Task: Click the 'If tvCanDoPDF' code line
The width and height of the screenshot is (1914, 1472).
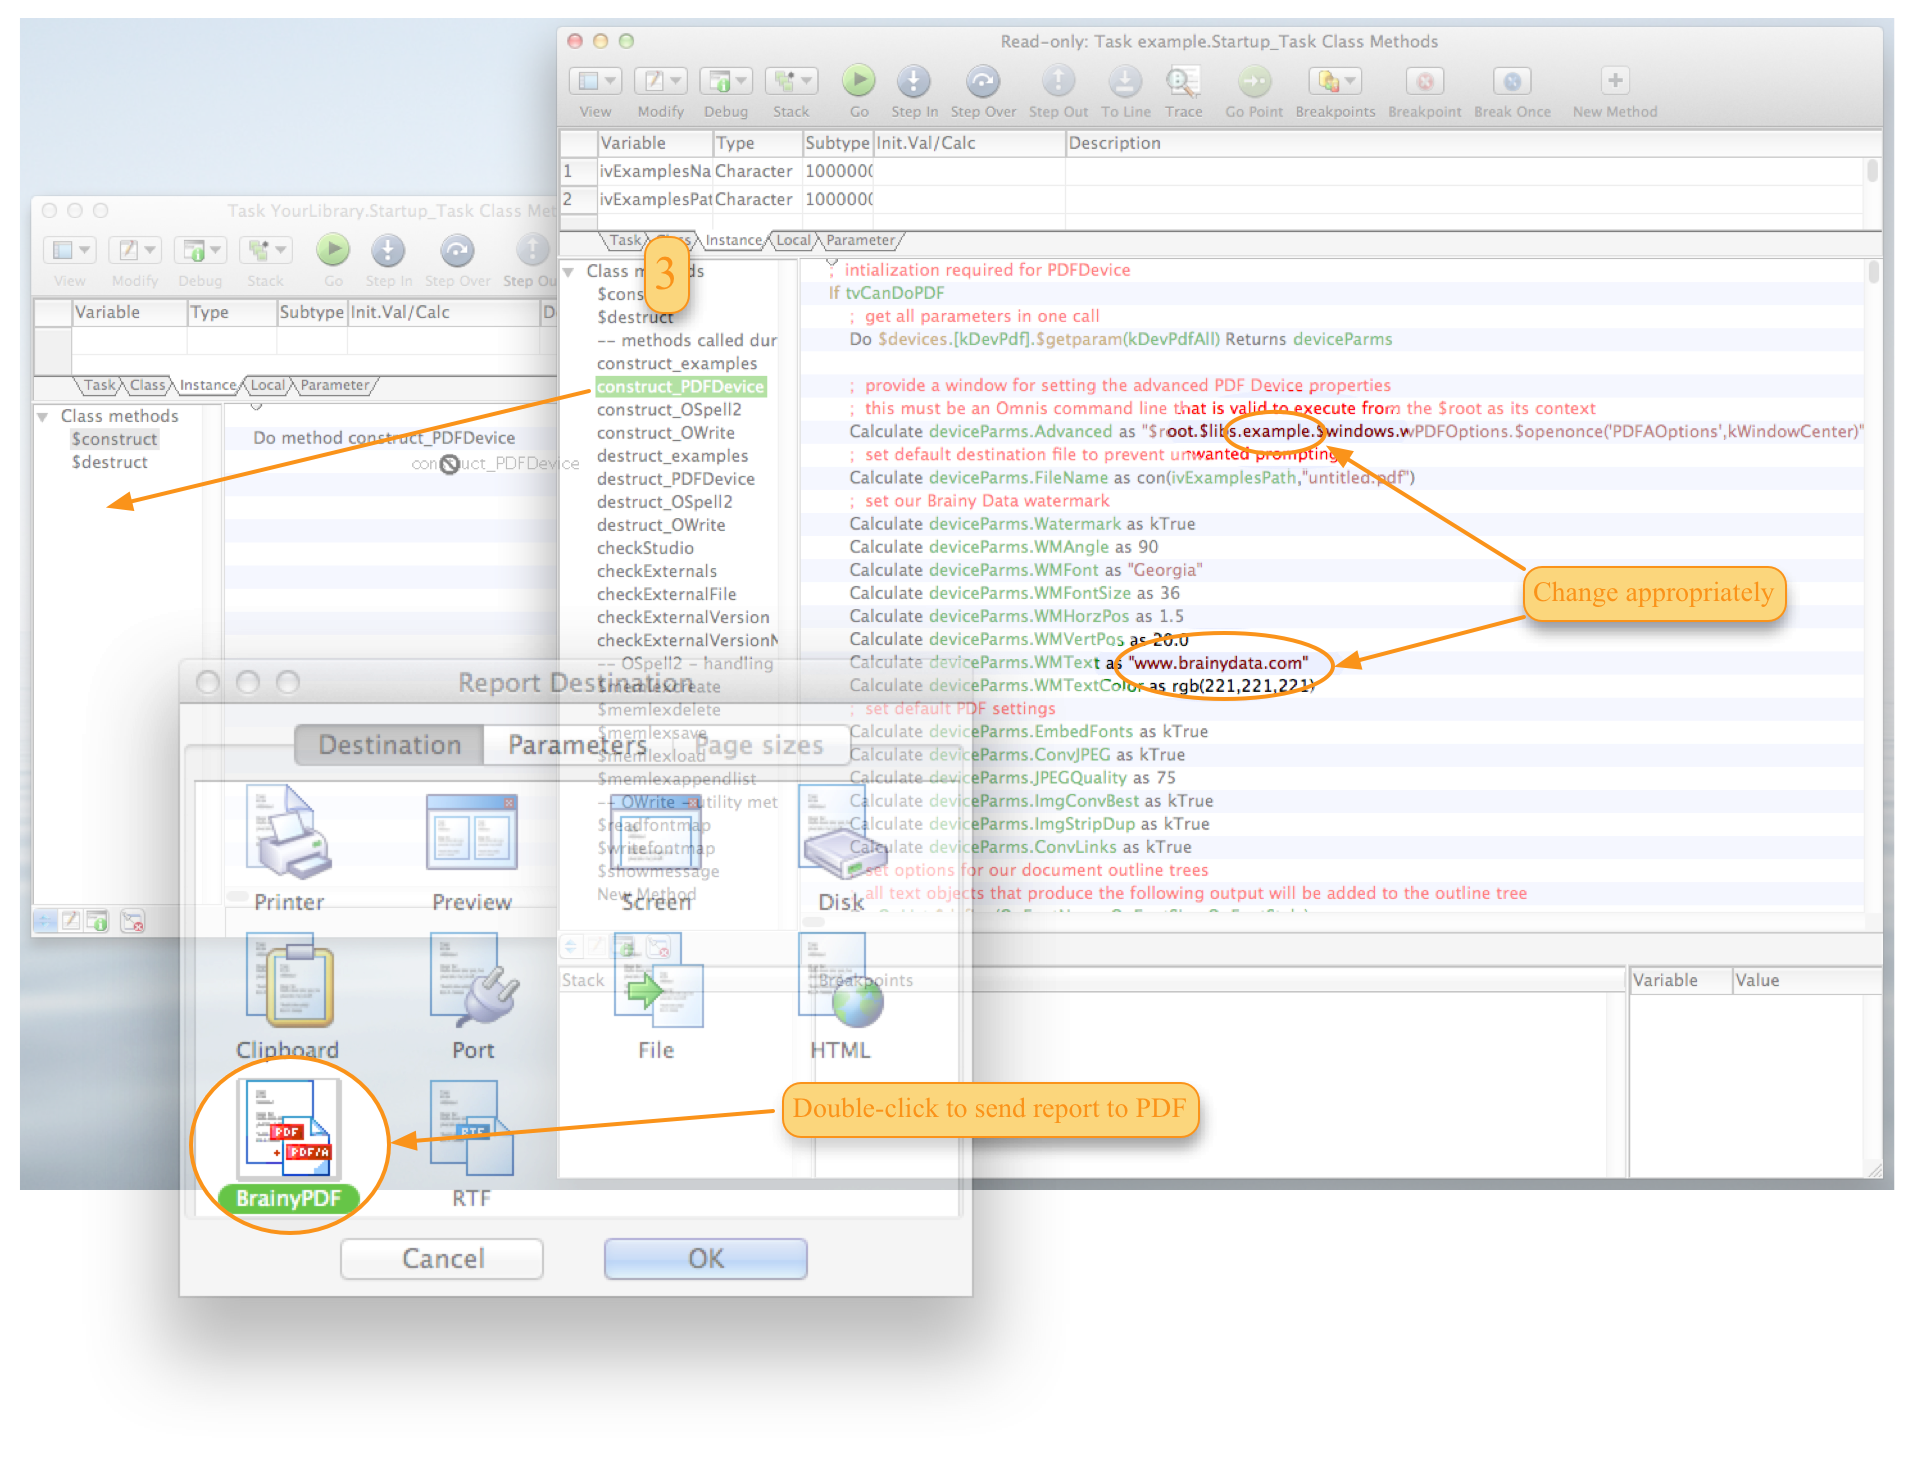Action: (x=886, y=293)
